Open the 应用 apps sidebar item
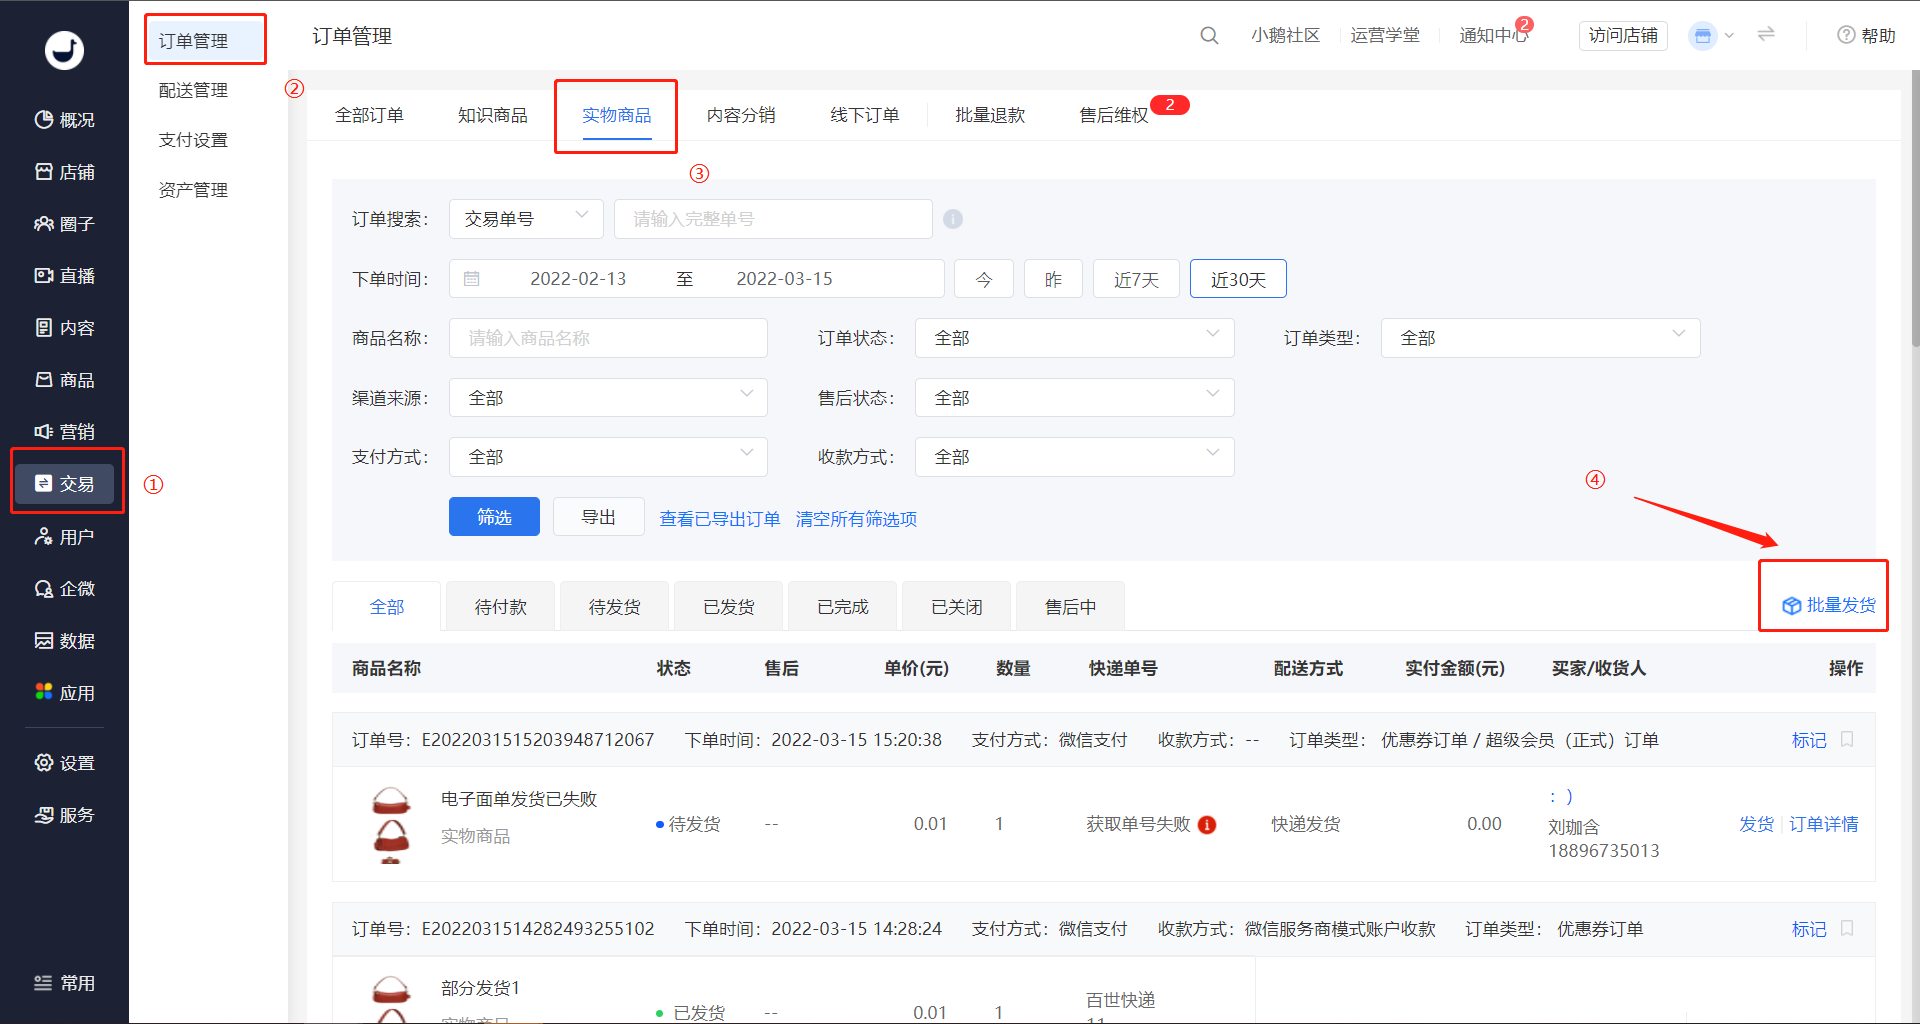 65,693
